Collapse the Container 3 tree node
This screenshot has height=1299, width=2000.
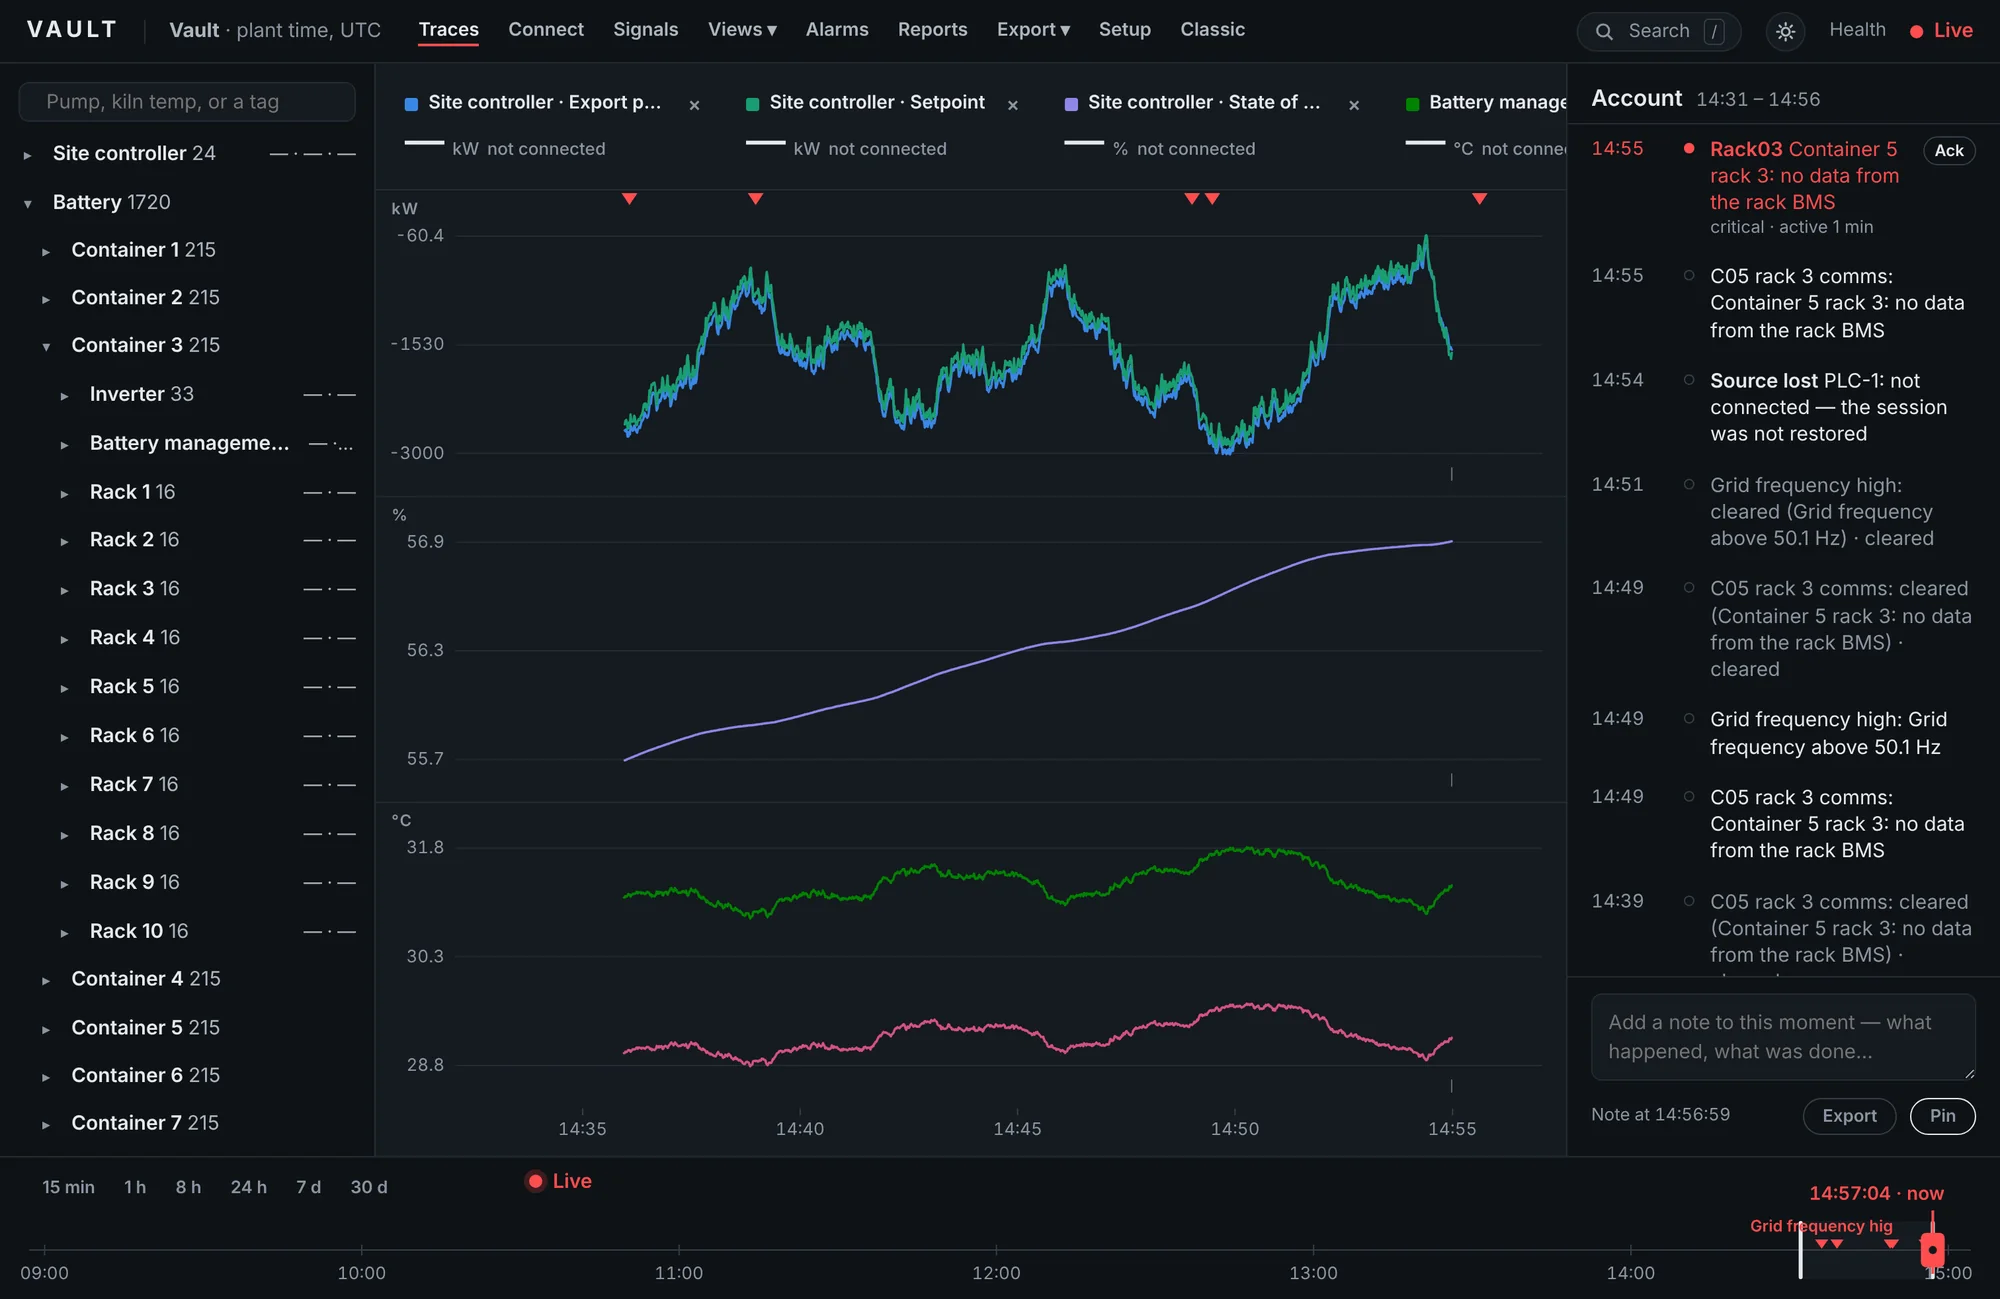tap(46, 347)
